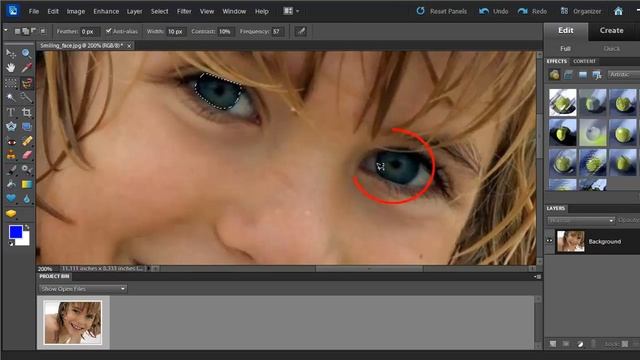The width and height of the screenshot is (640, 360).
Task: Choose New Selection mode in options bar
Action: coord(17,31)
